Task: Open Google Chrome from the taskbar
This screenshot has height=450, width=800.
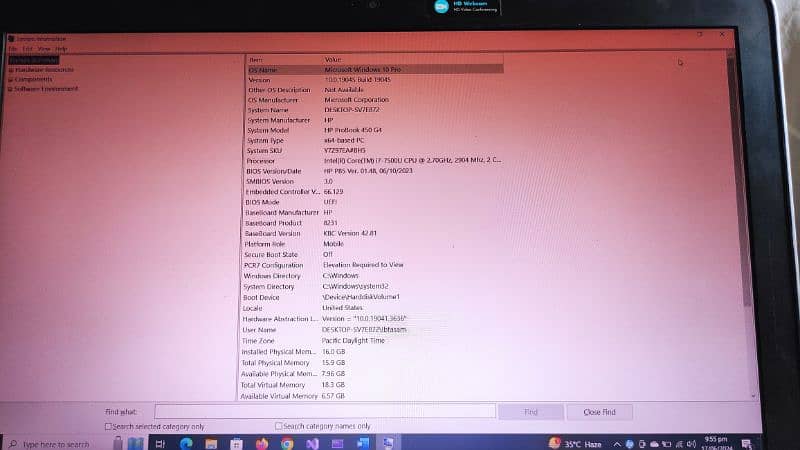Action: coord(287,444)
